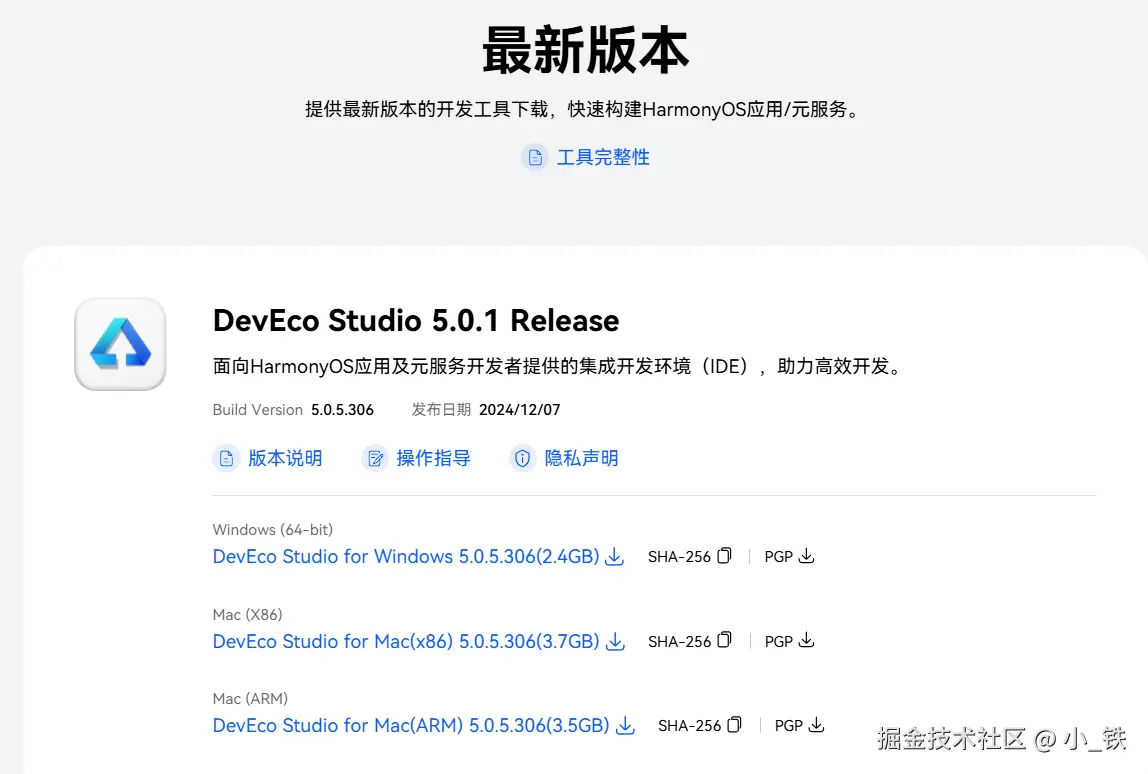The width and height of the screenshot is (1148, 774).
Task: Click the DevEco Studio app logo
Action: coord(120,344)
